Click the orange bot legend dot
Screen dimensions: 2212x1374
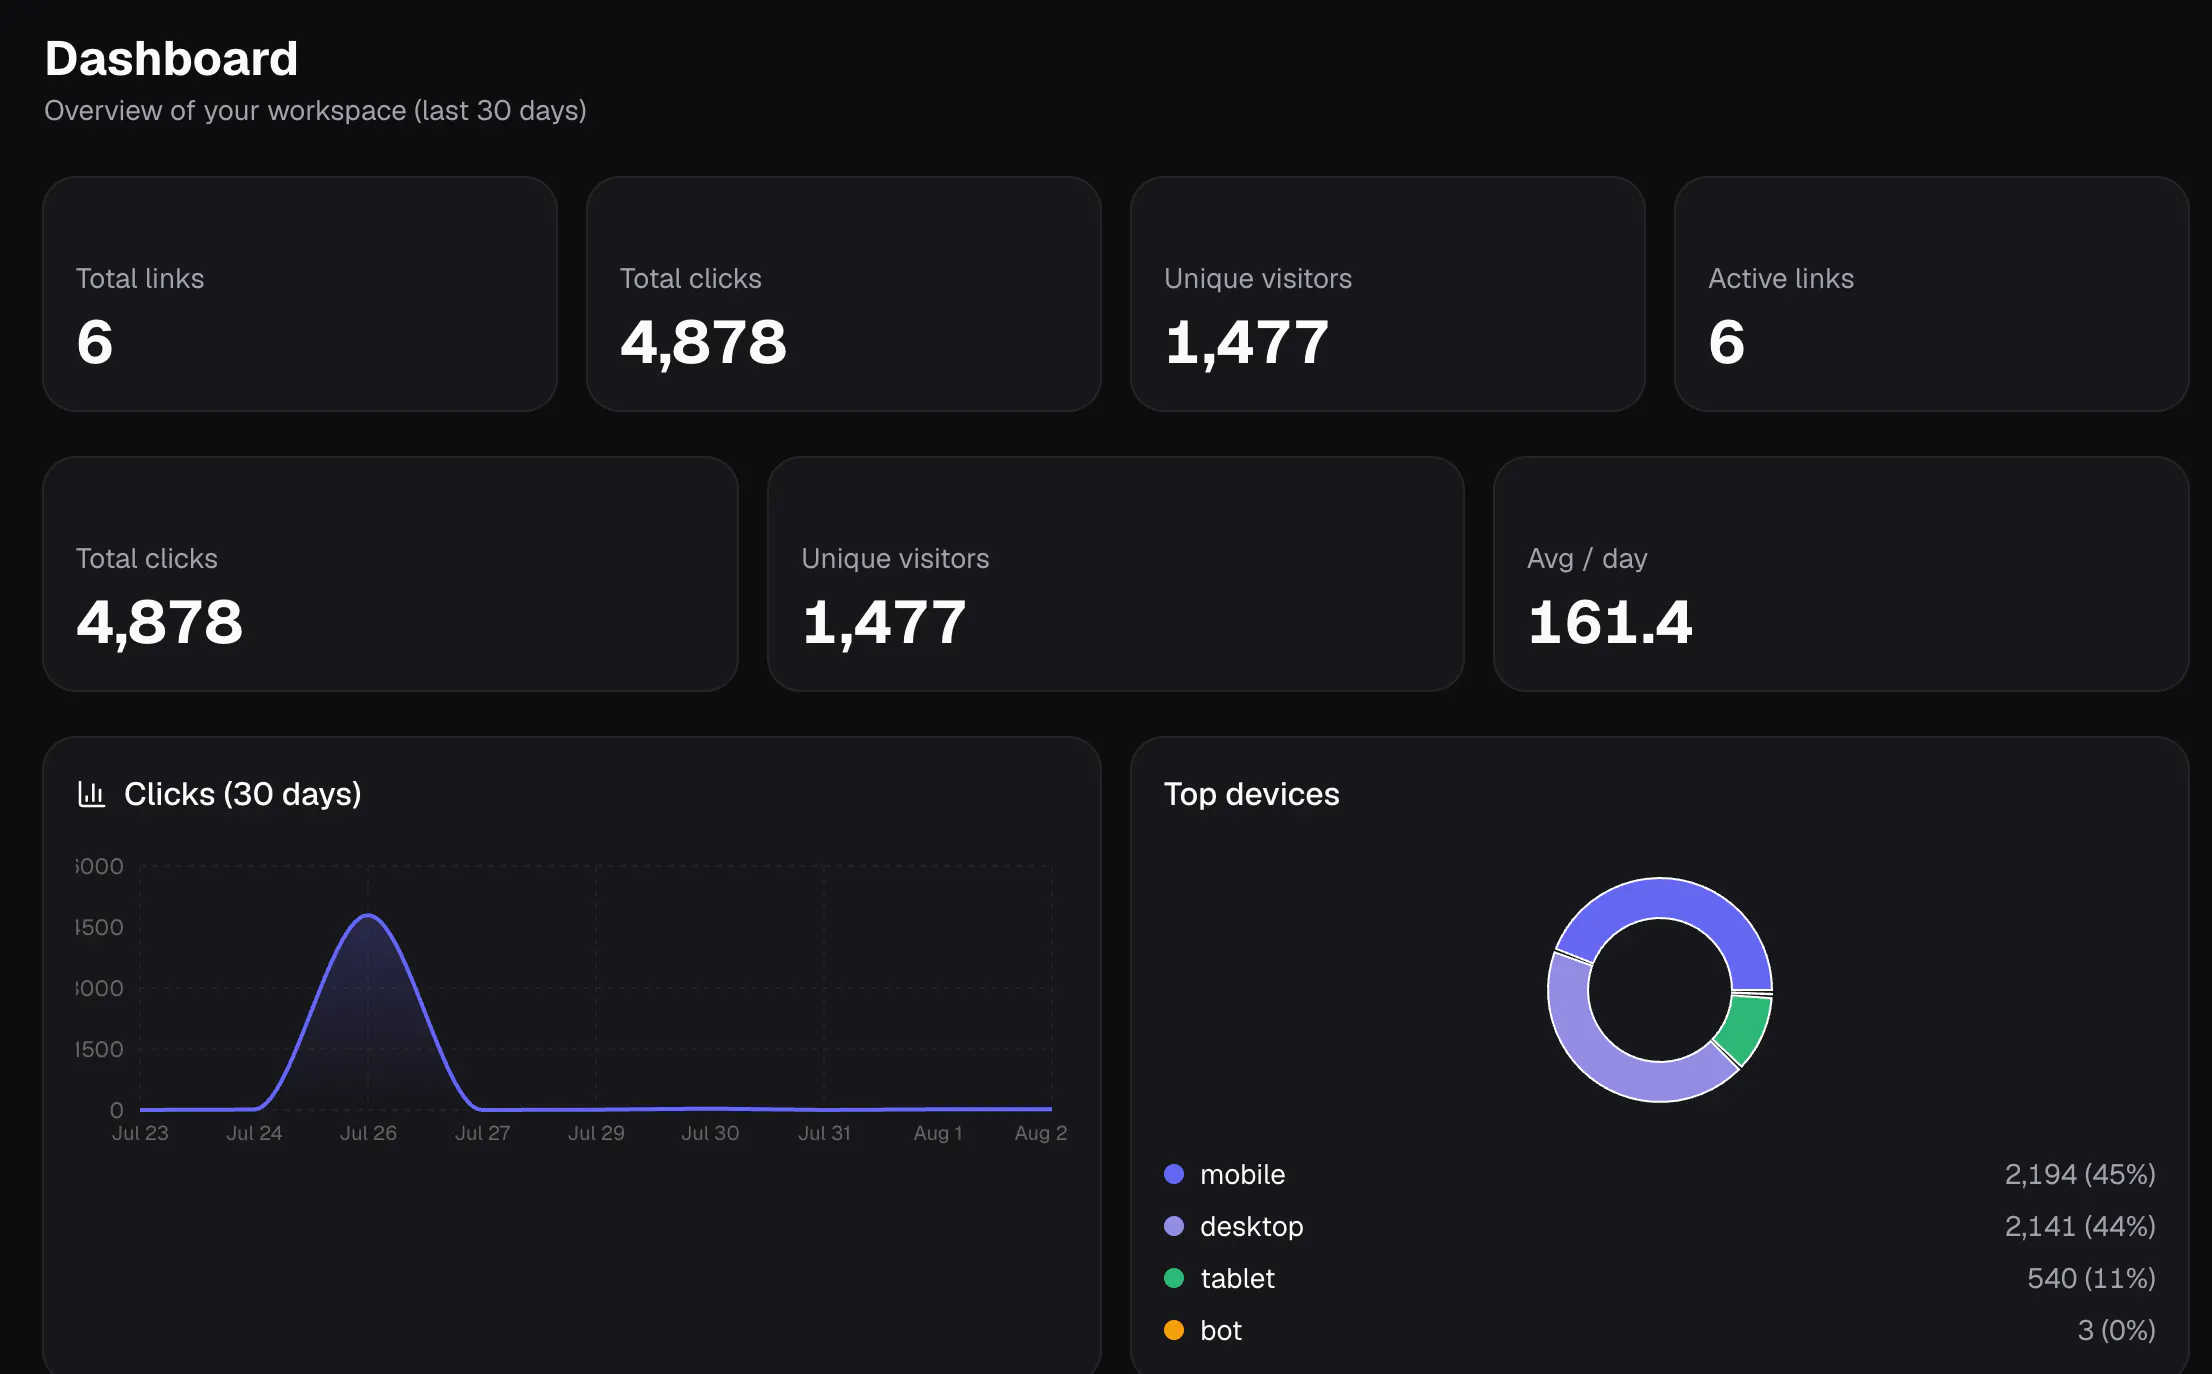tap(1174, 1330)
